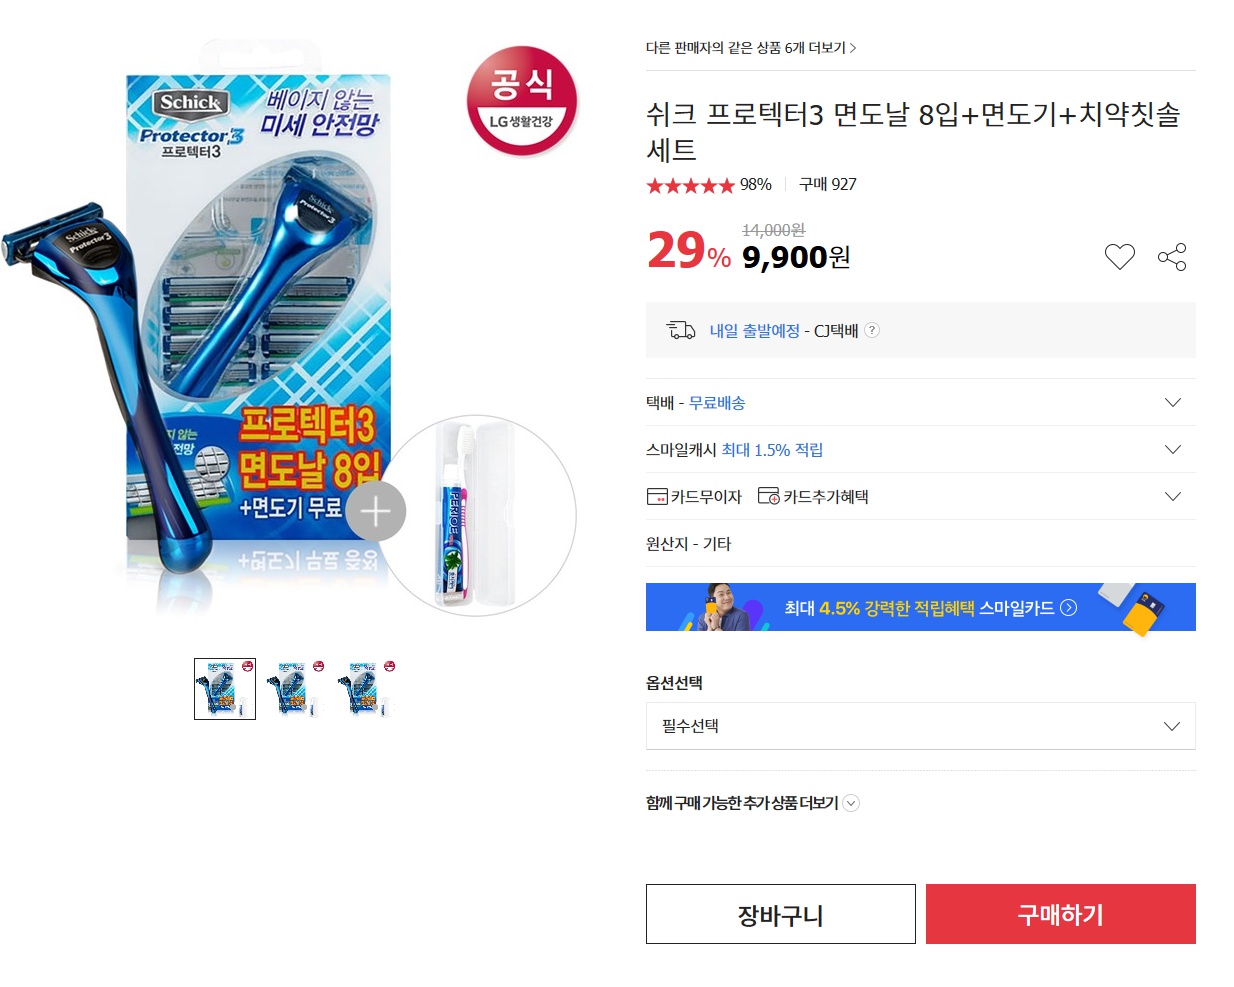Image resolution: width=1234 pixels, height=987 pixels.
Task: Click the delivery question mark help icon
Action: 872,330
